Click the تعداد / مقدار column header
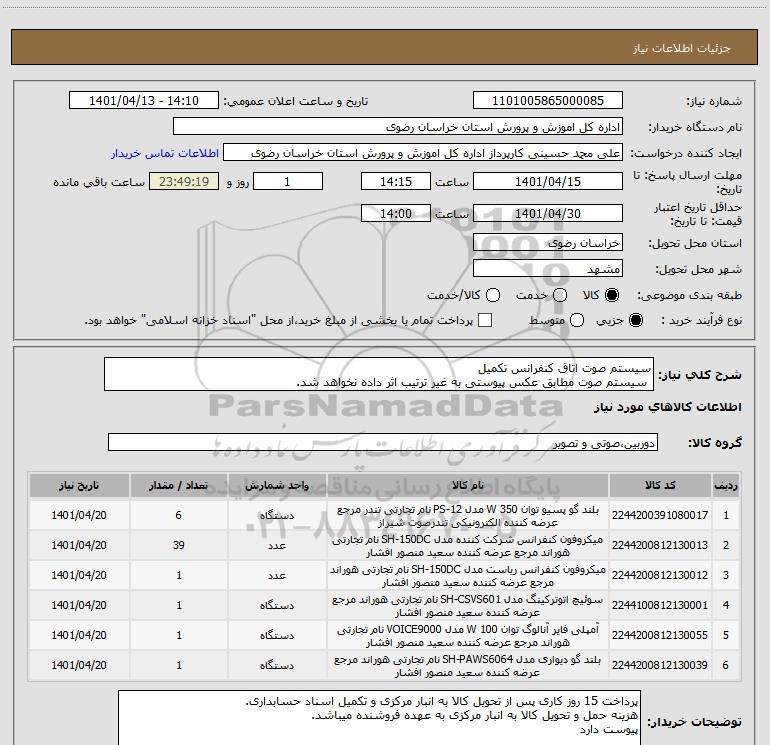 (179, 486)
